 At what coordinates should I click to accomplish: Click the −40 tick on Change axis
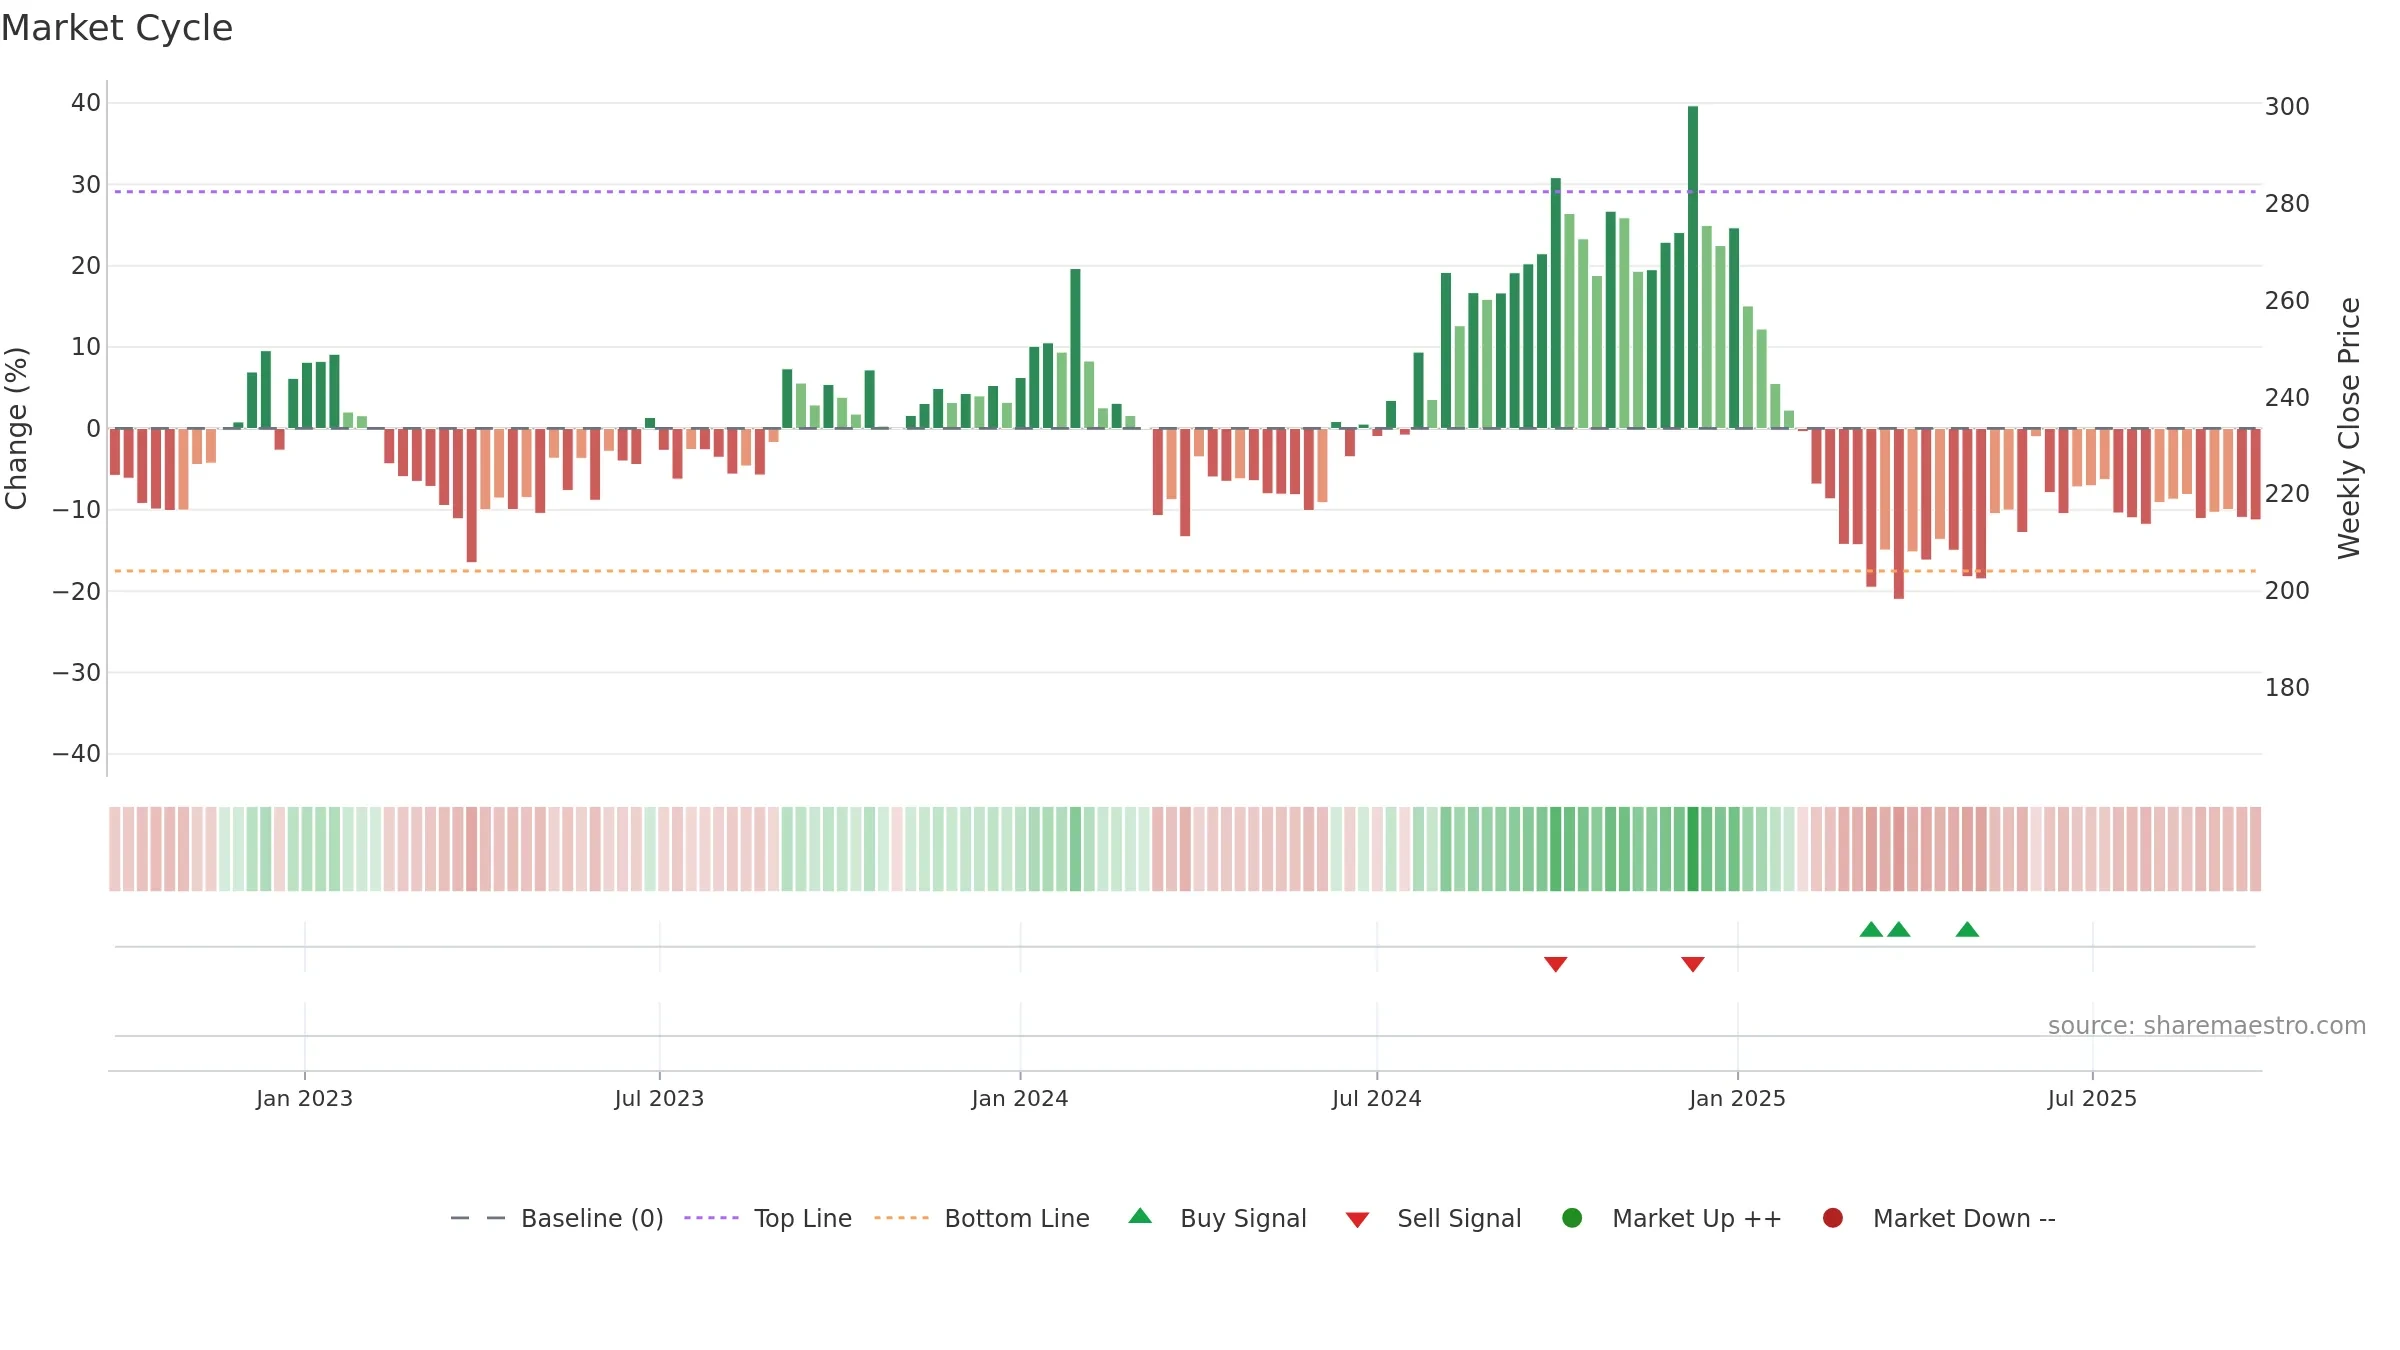tap(77, 754)
